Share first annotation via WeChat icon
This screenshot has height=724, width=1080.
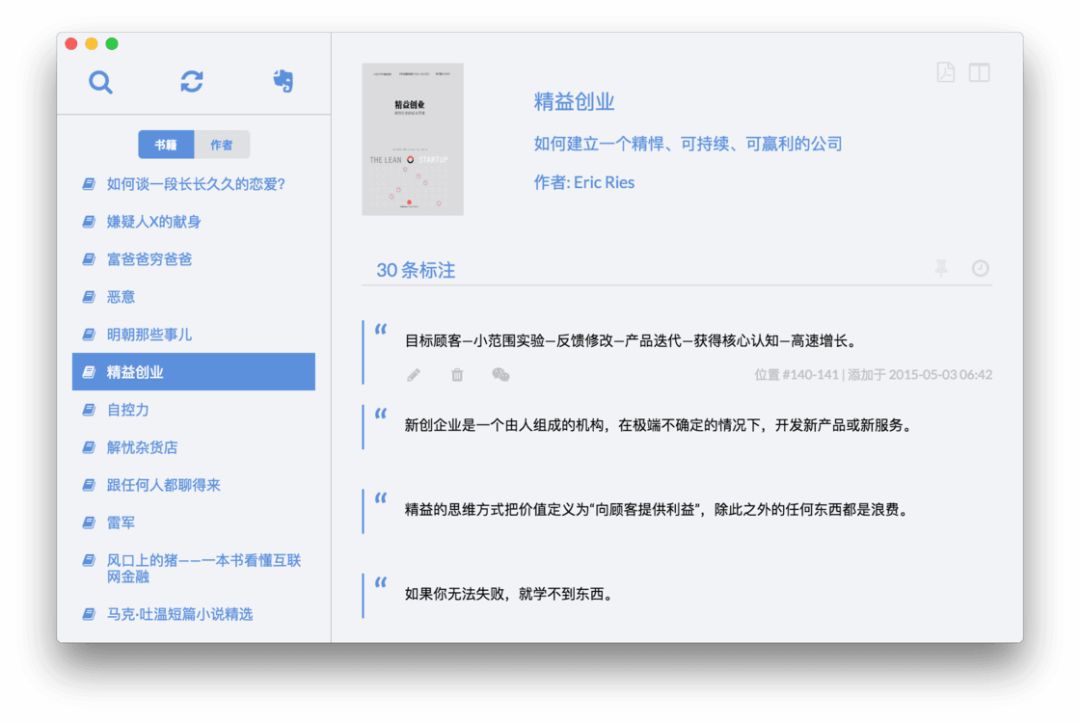[x=501, y=375]
